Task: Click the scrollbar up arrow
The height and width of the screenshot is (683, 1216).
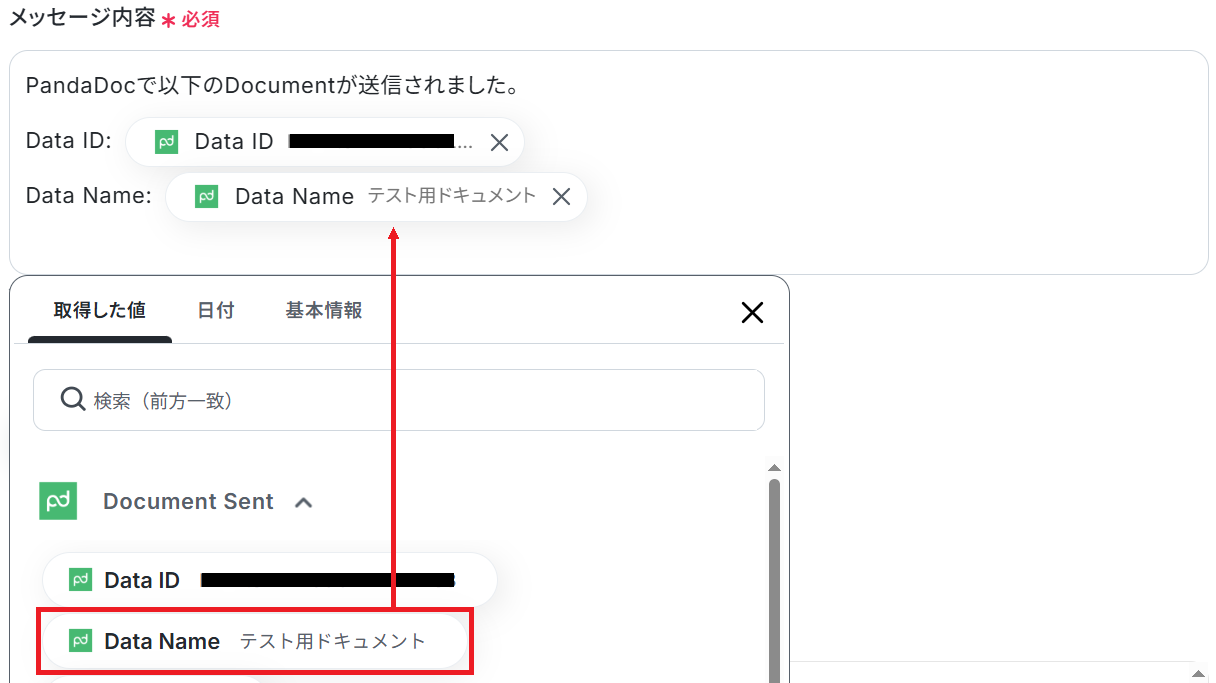Action: 774,468
